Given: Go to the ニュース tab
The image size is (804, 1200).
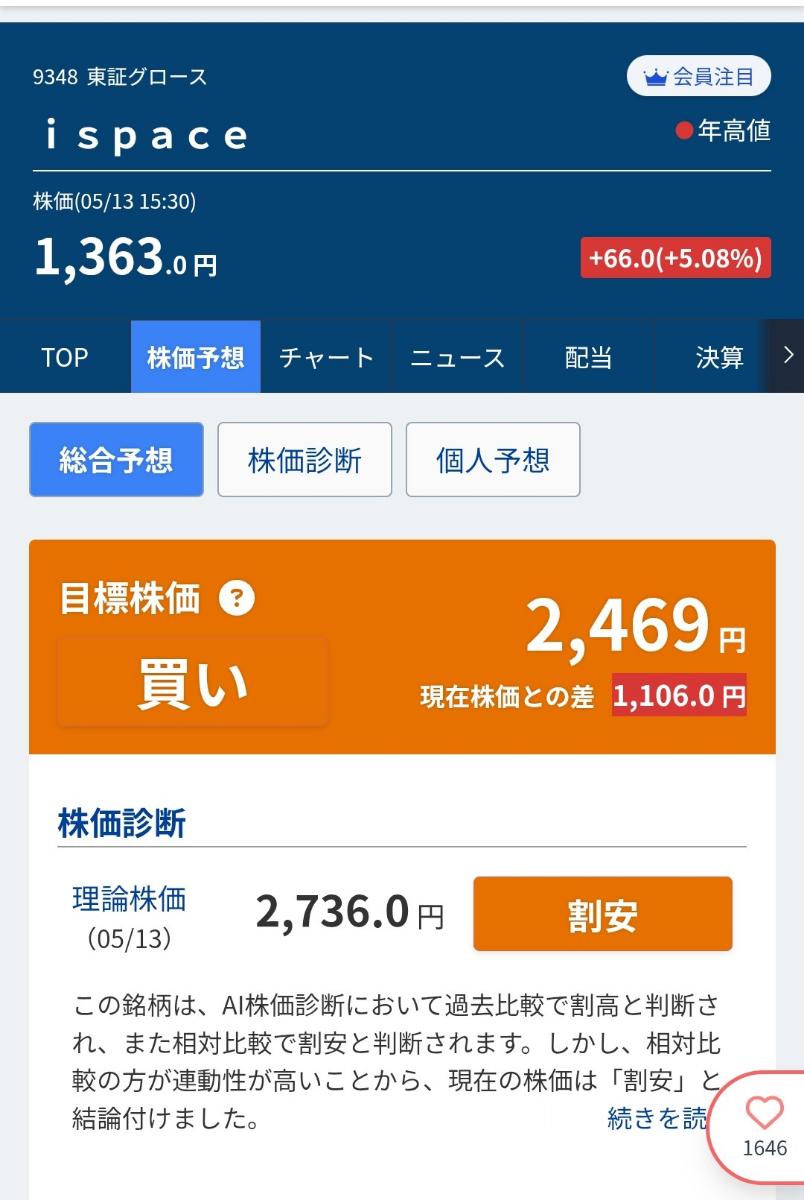Looking at the screenshot, I should pyautogui.click(x=458, y=357).
